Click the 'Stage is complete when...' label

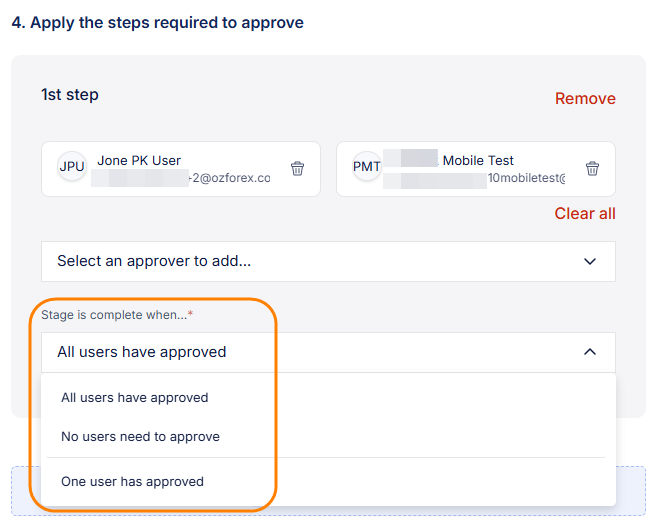coord(117,315)
